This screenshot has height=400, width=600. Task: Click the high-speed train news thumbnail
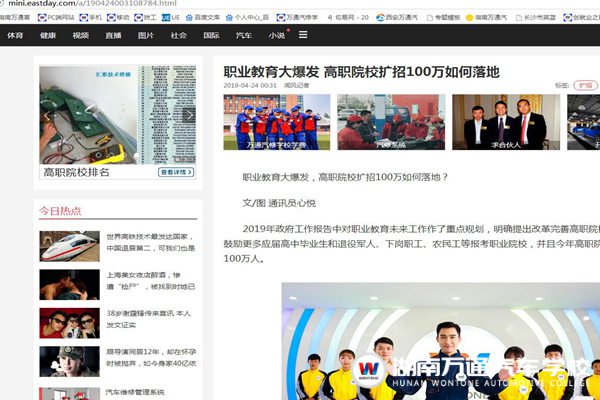(70, 246)
